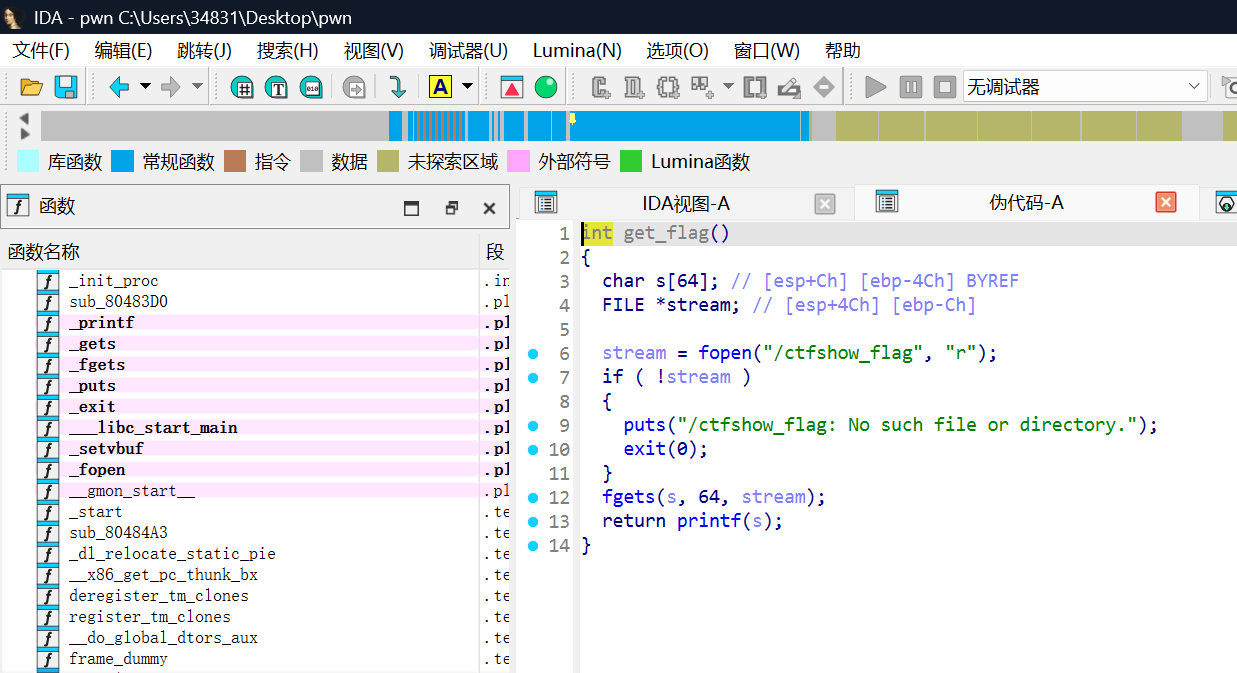Viewport: 1237px width, 673px height.
Task: Click the small-squares plus toolbar icon
Action: [702, 87]
